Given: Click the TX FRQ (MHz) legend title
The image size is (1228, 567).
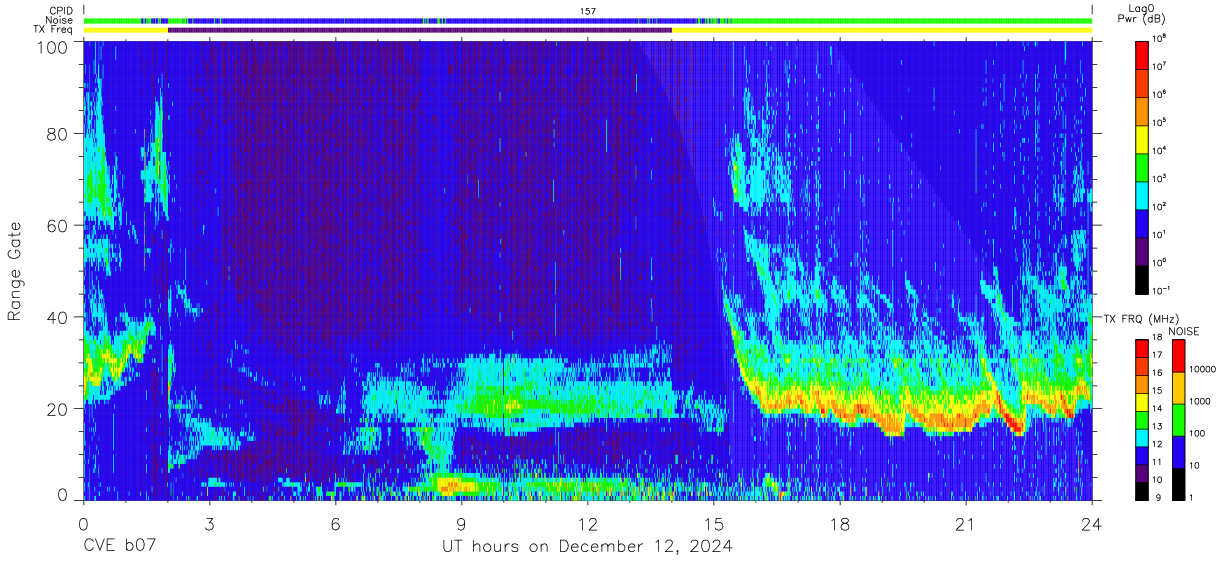Looking at the screenshot, I should tap(1143, 318).
